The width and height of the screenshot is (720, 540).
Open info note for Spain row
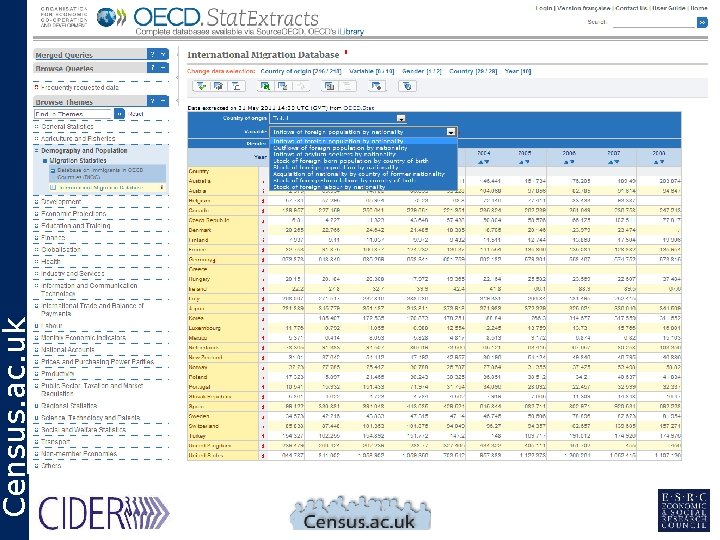click(x=263, y=406)
